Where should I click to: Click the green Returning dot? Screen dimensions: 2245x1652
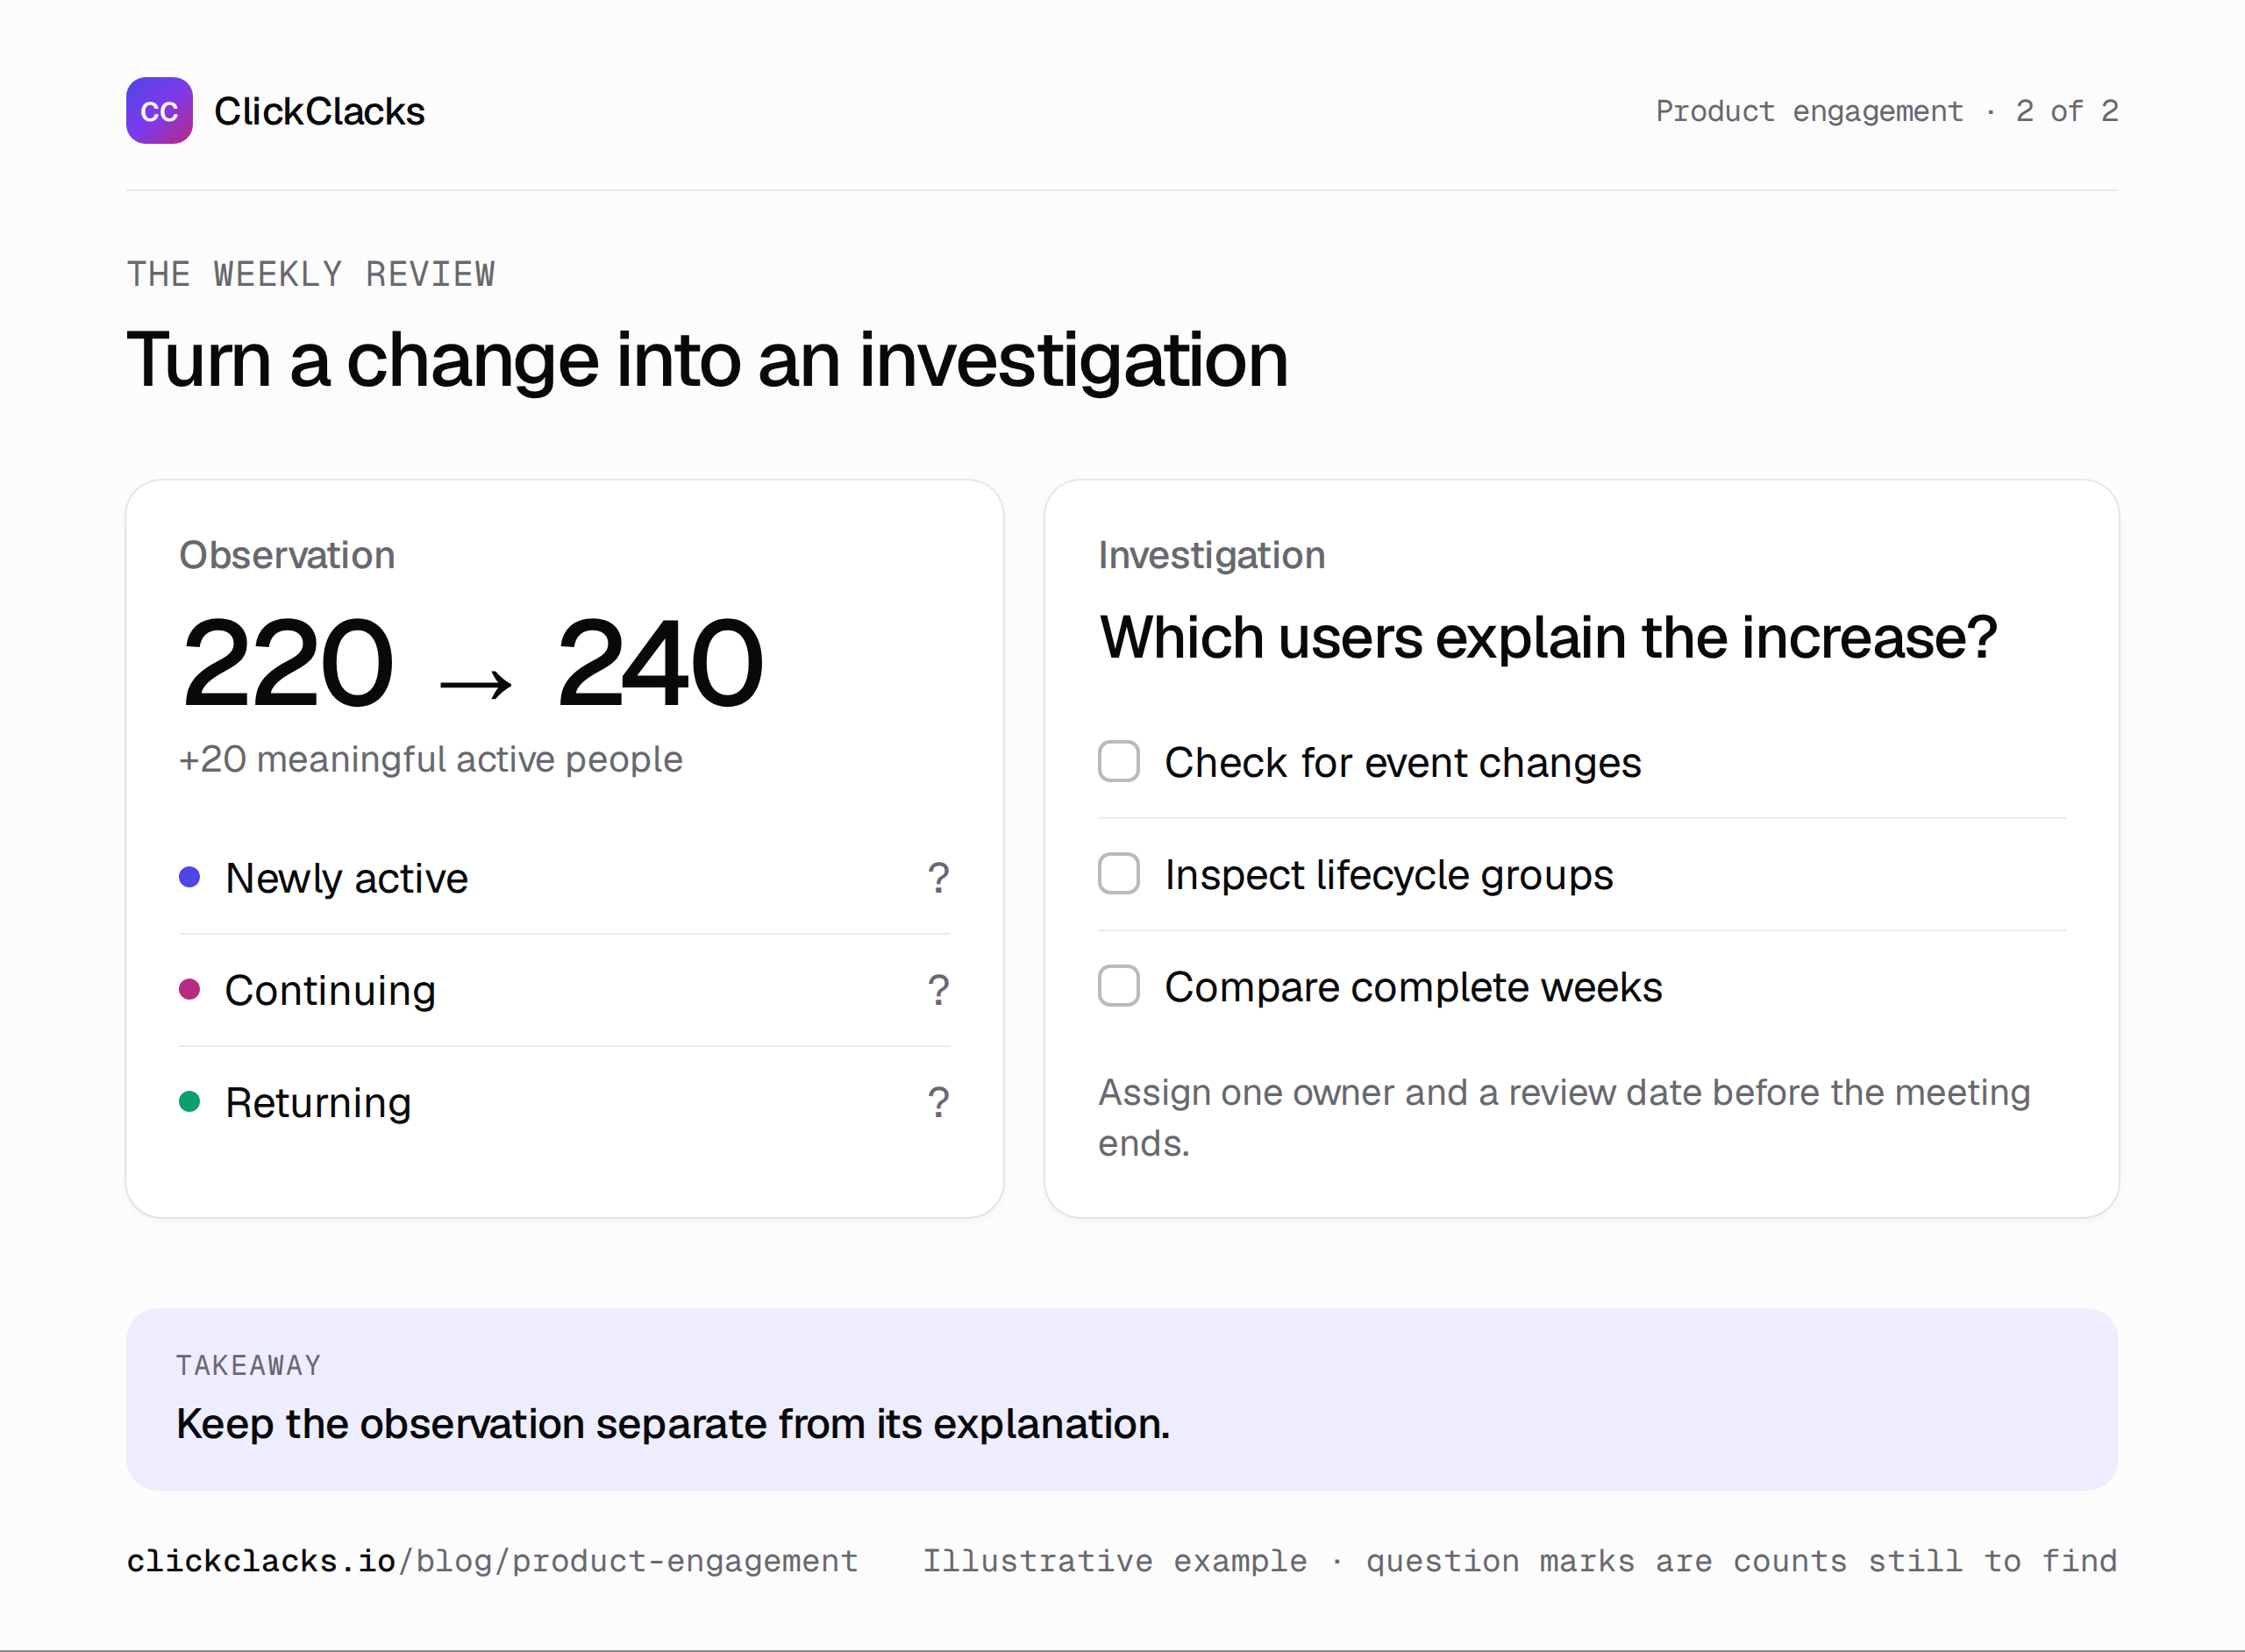189,1101
